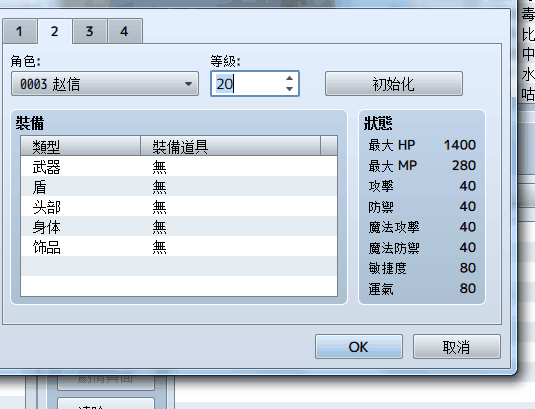Select the 头部 equipment row

179,207
